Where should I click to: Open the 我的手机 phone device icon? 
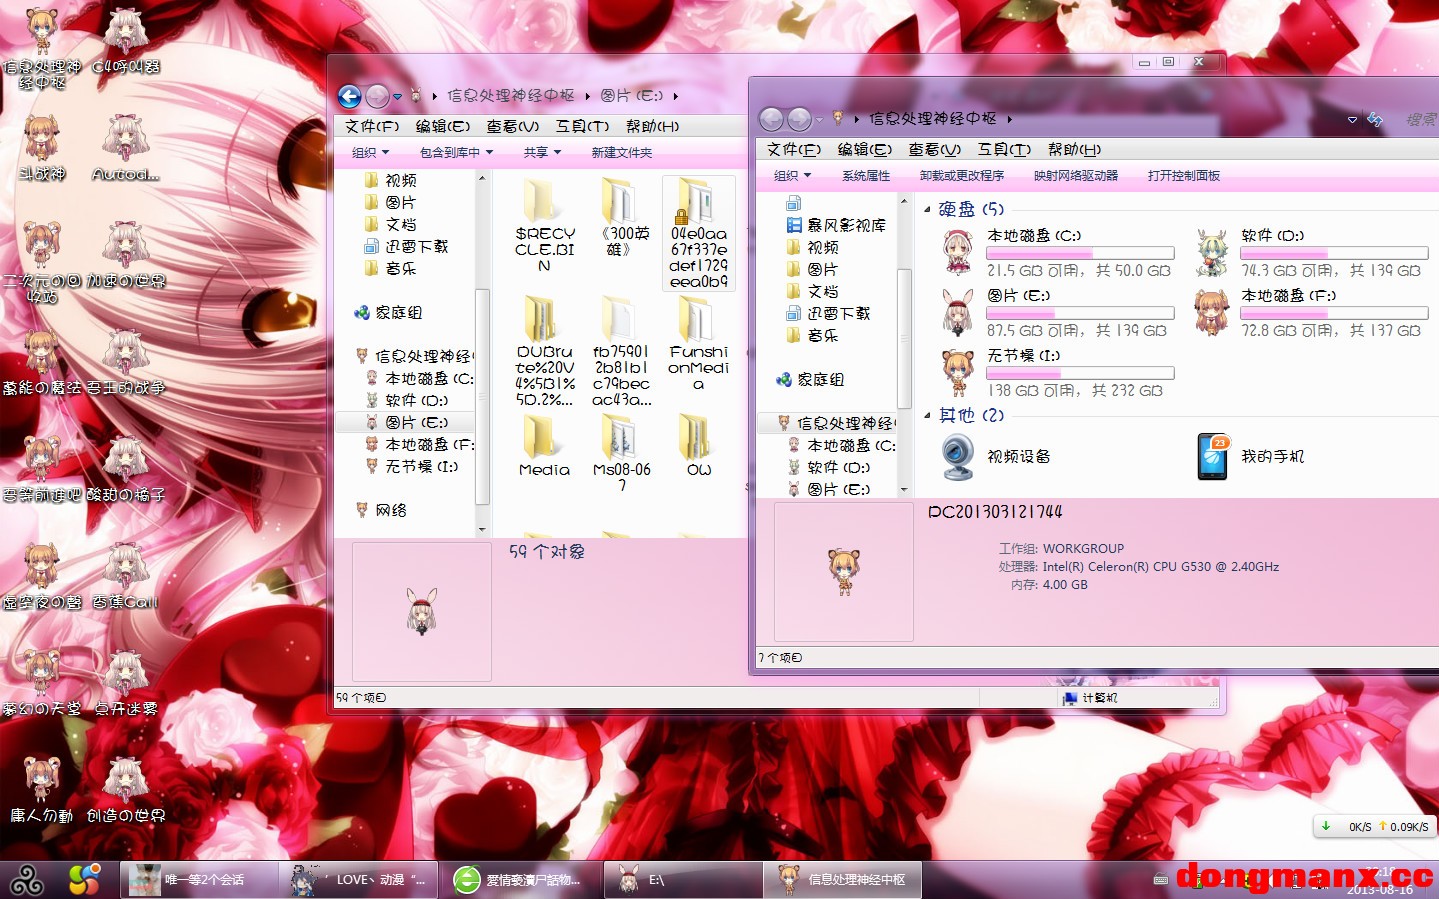[1212, 457]
